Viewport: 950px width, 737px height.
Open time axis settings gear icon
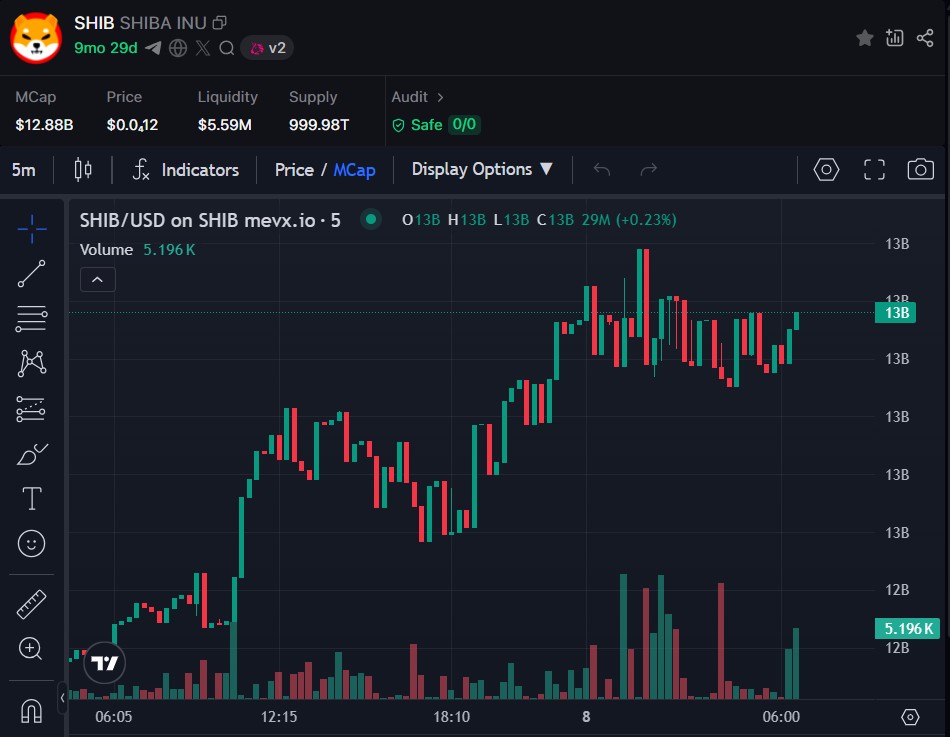pyautogui.click(x=910, y=717)
